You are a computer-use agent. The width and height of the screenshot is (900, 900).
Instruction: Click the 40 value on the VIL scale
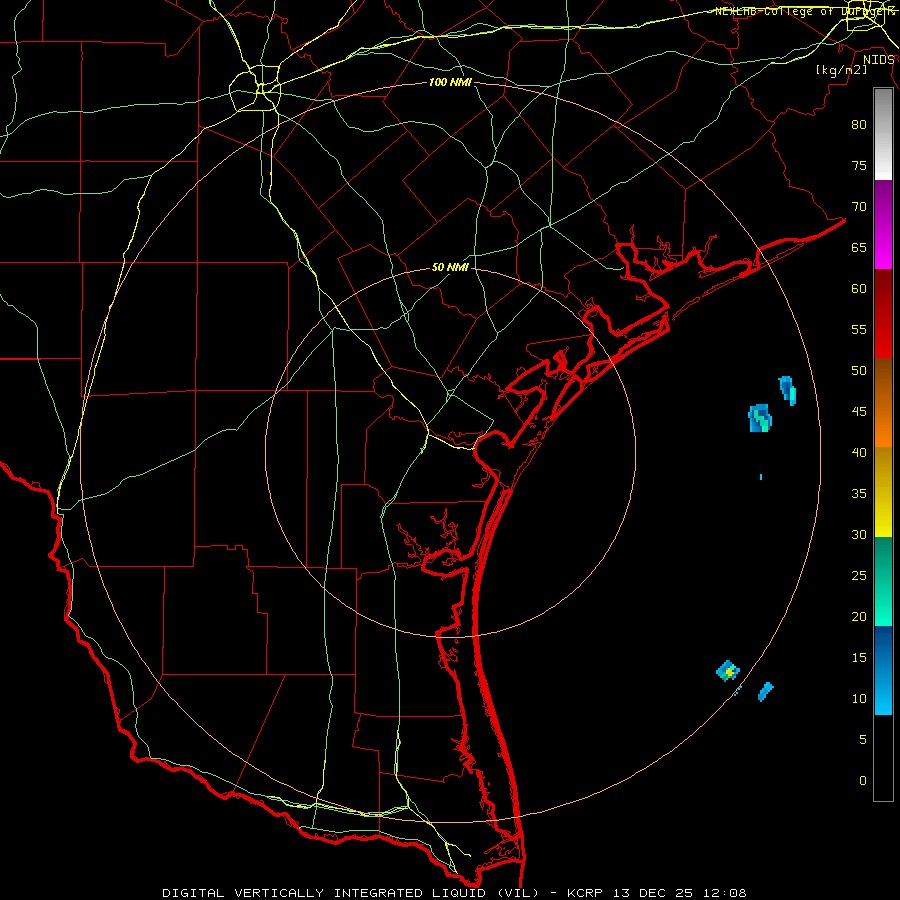[x=859, y=452]
